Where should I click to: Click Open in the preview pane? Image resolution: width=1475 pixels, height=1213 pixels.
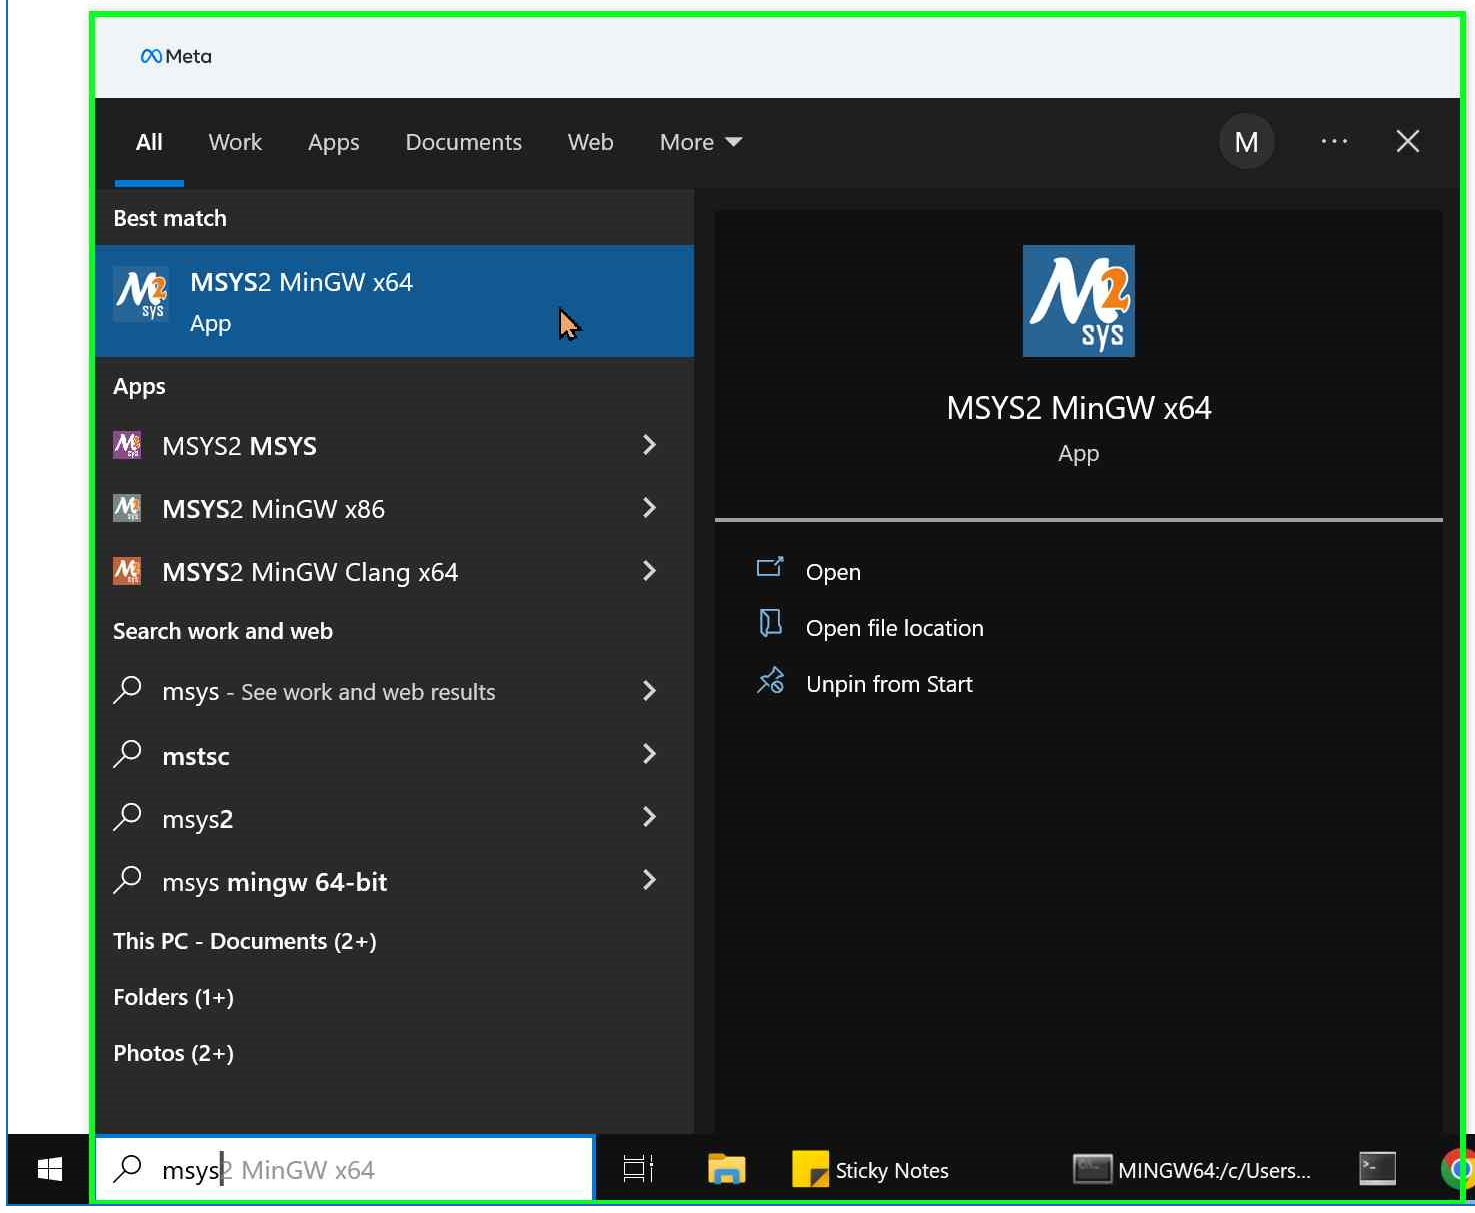click(833, 572)
